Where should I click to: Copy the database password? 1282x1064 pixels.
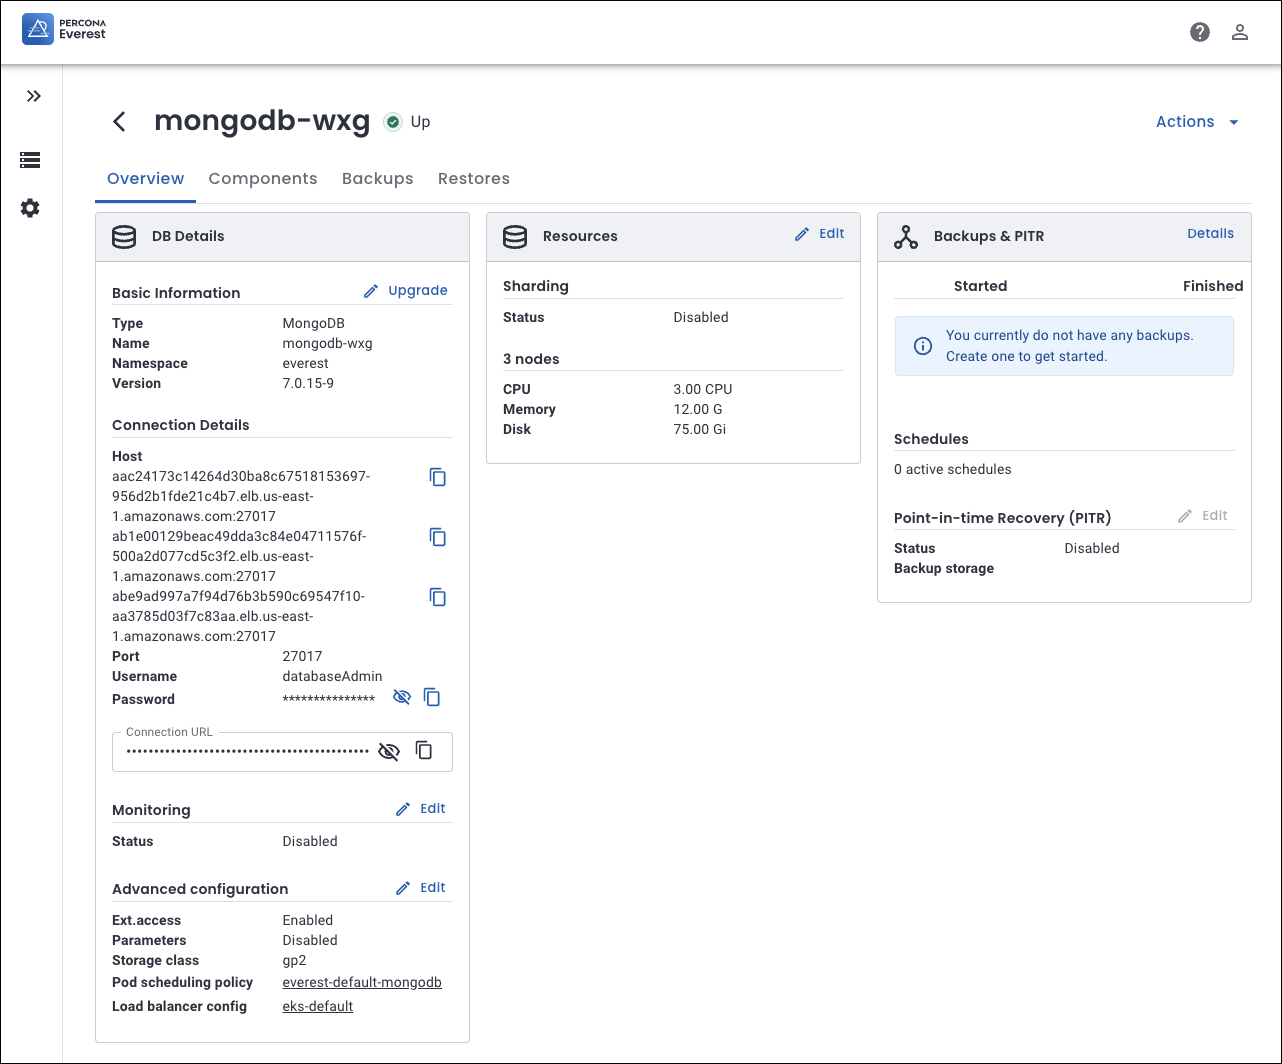point(432,697)
